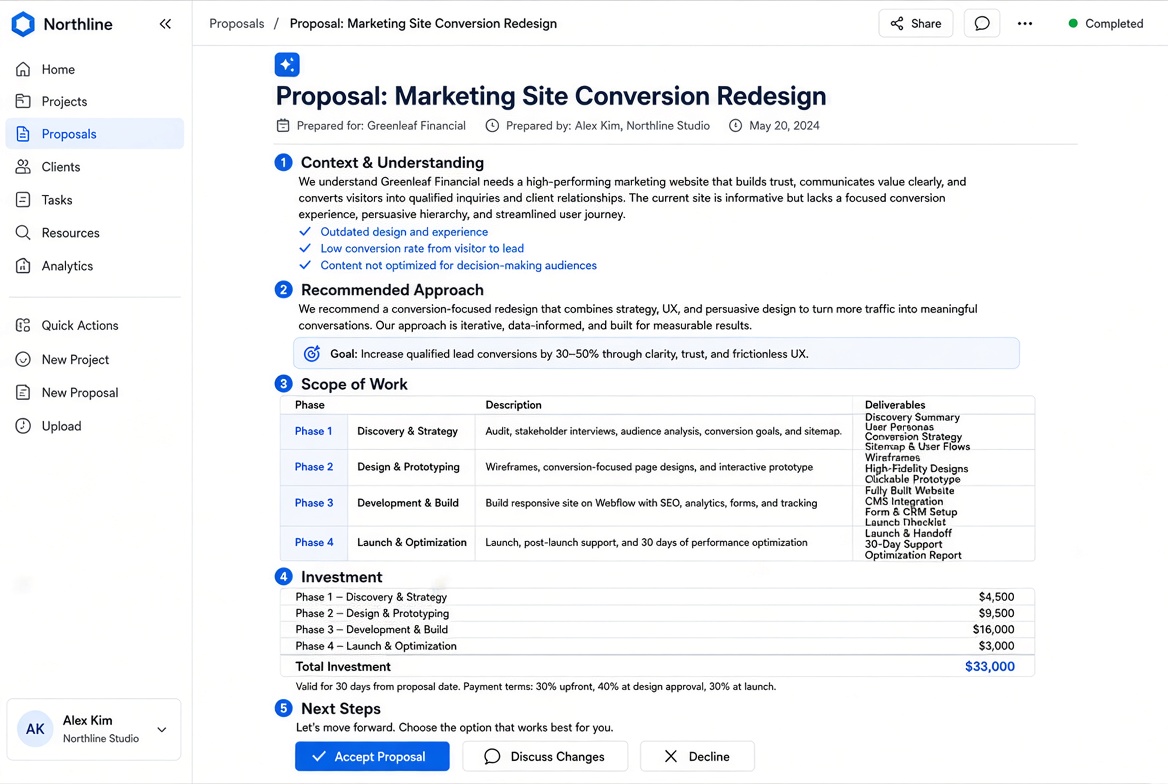Open Home in the sidebar

click(95, 69)
